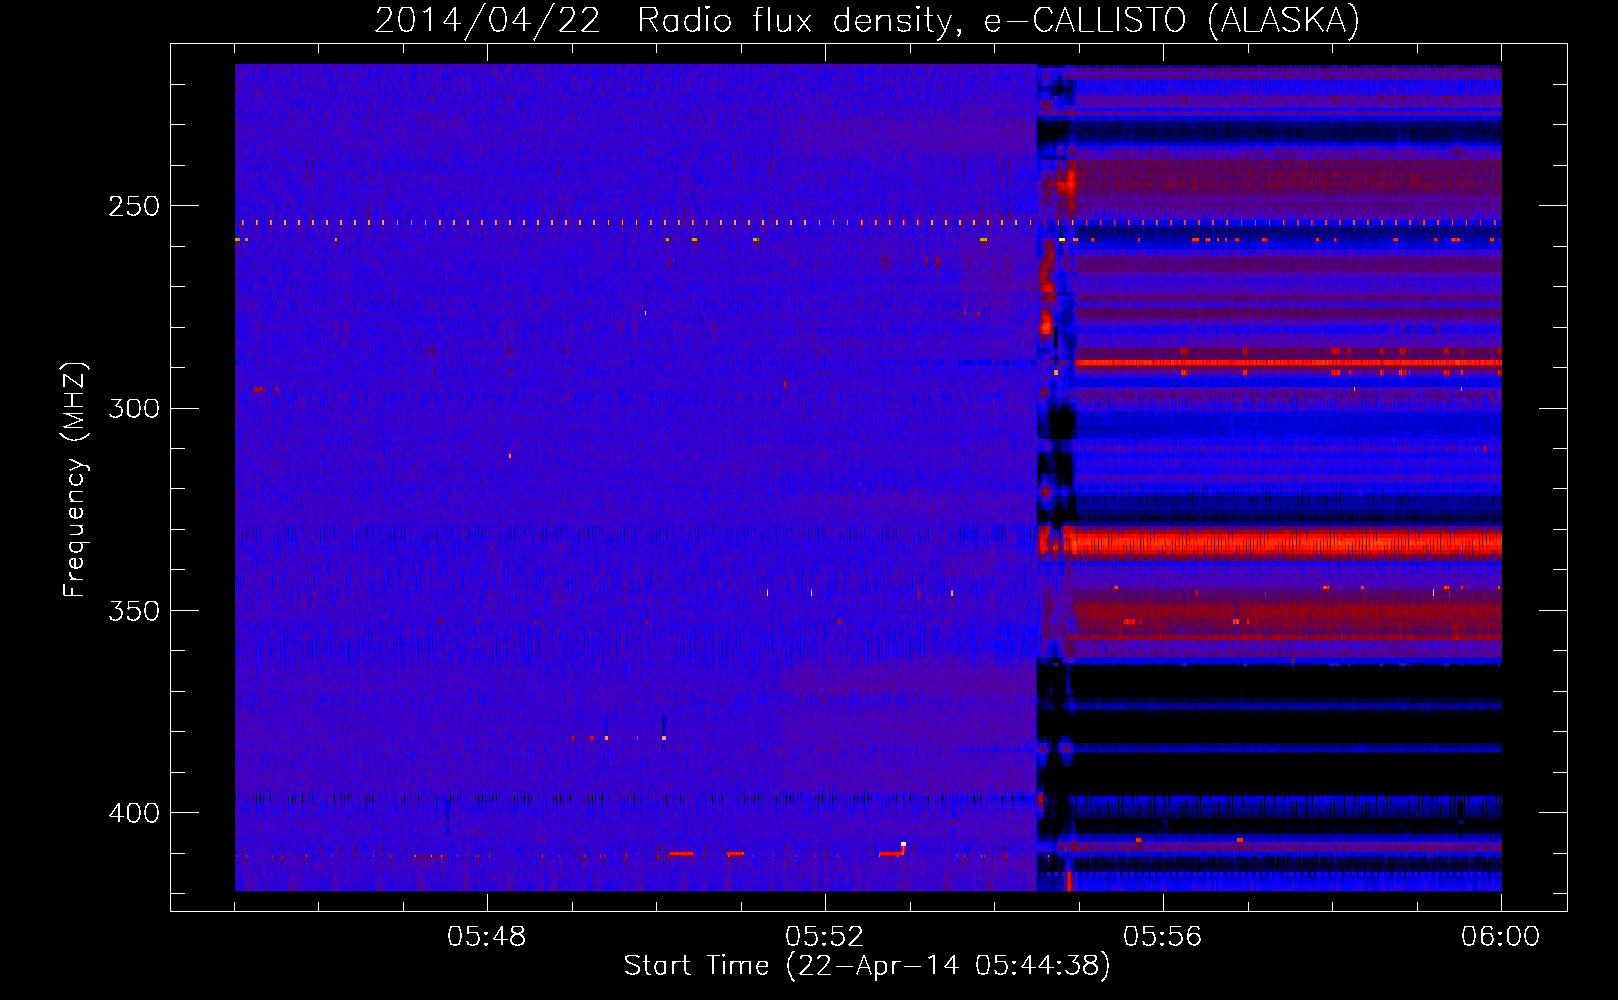This screenshot has width=1618, height=1000.
Task: Click the 'e-CALLISTO (ALASKA)' text in the title
Action: click(1172, 21)
